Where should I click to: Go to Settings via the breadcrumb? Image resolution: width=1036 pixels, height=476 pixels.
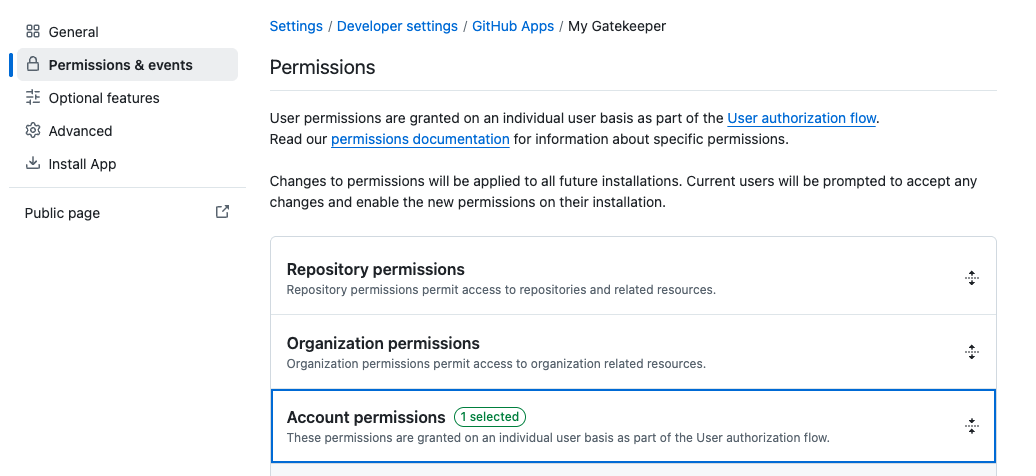click(x=296, y=26)
